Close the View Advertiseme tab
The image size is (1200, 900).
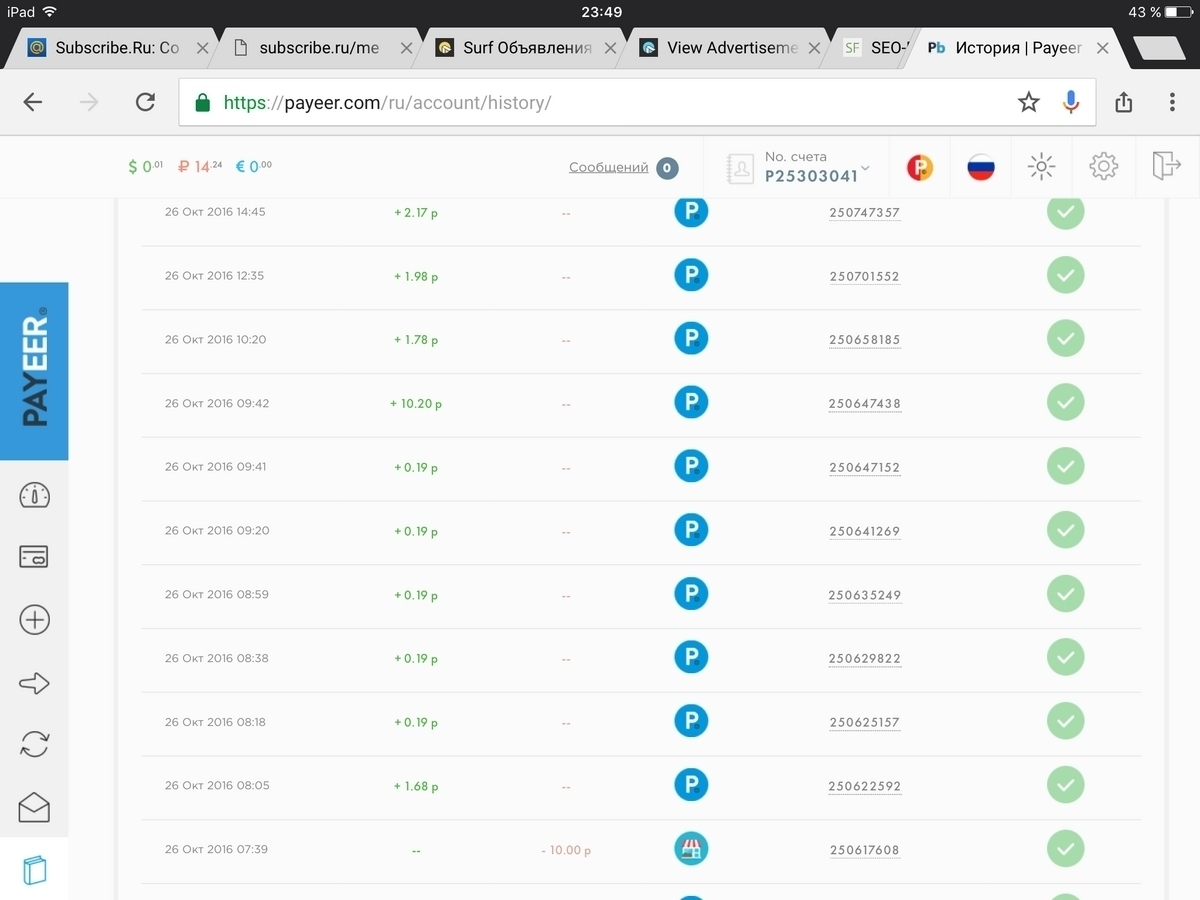point(815,48)
